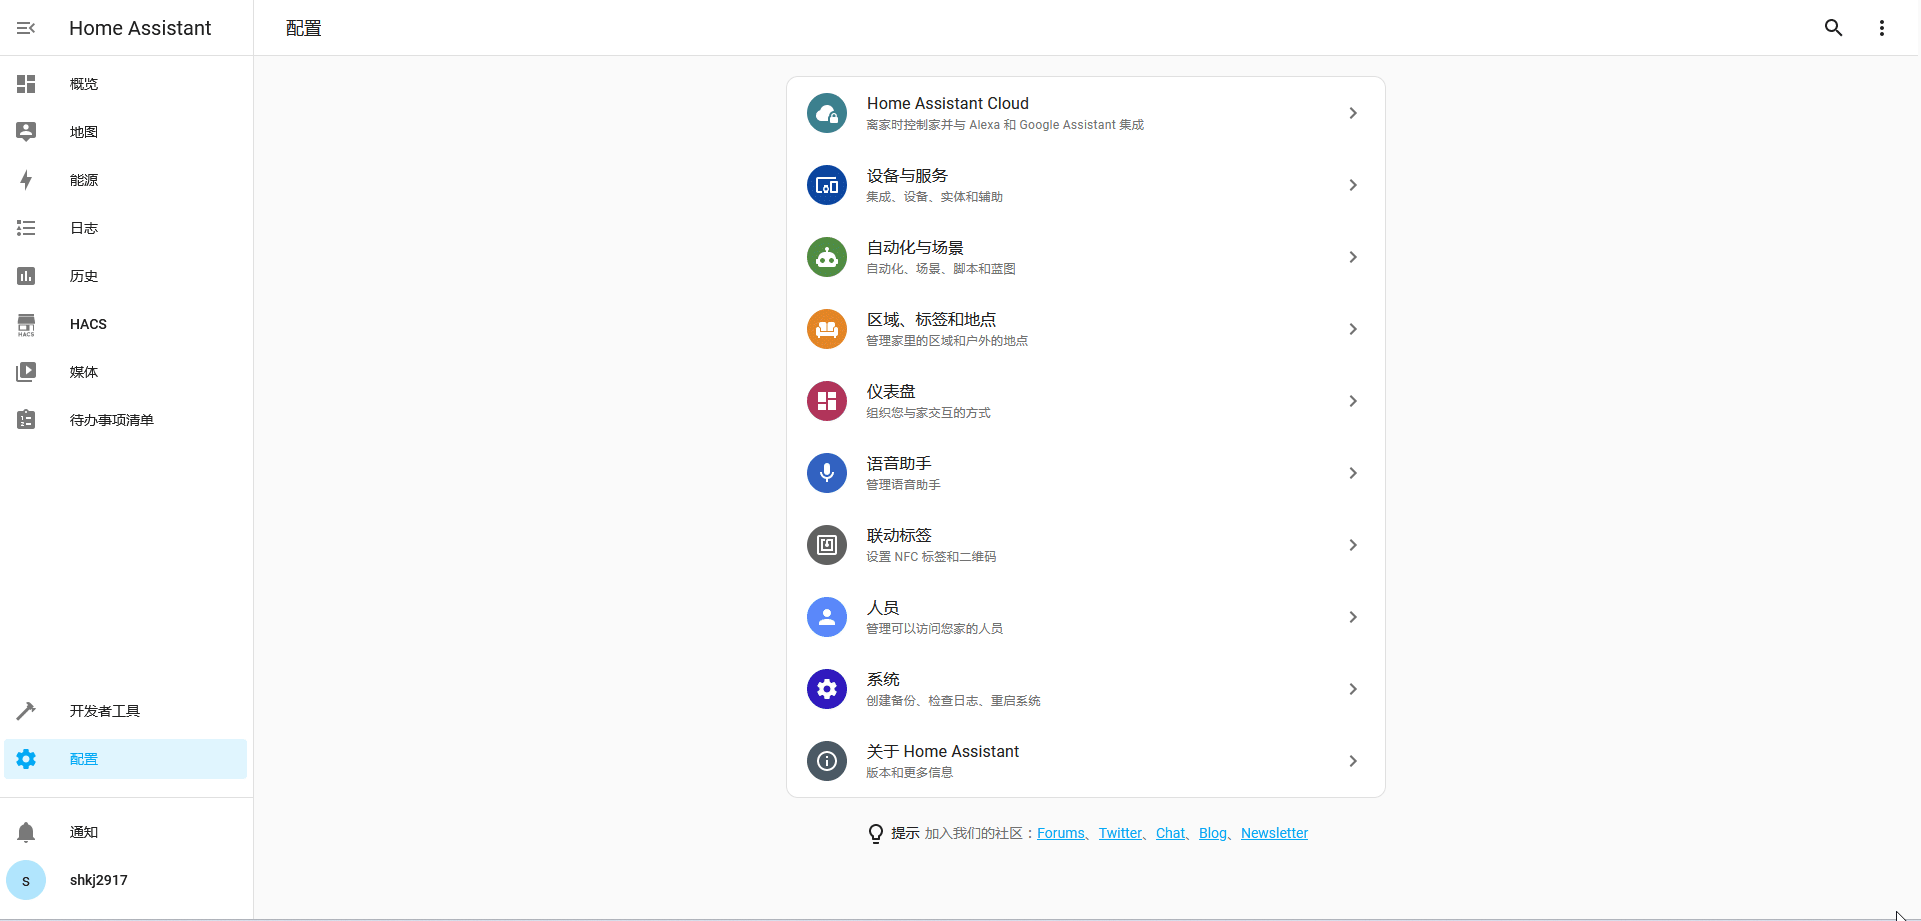Expand 人员 row chevron
The height and width of the screenshot is (921, 1921).
pos(1353,617)
